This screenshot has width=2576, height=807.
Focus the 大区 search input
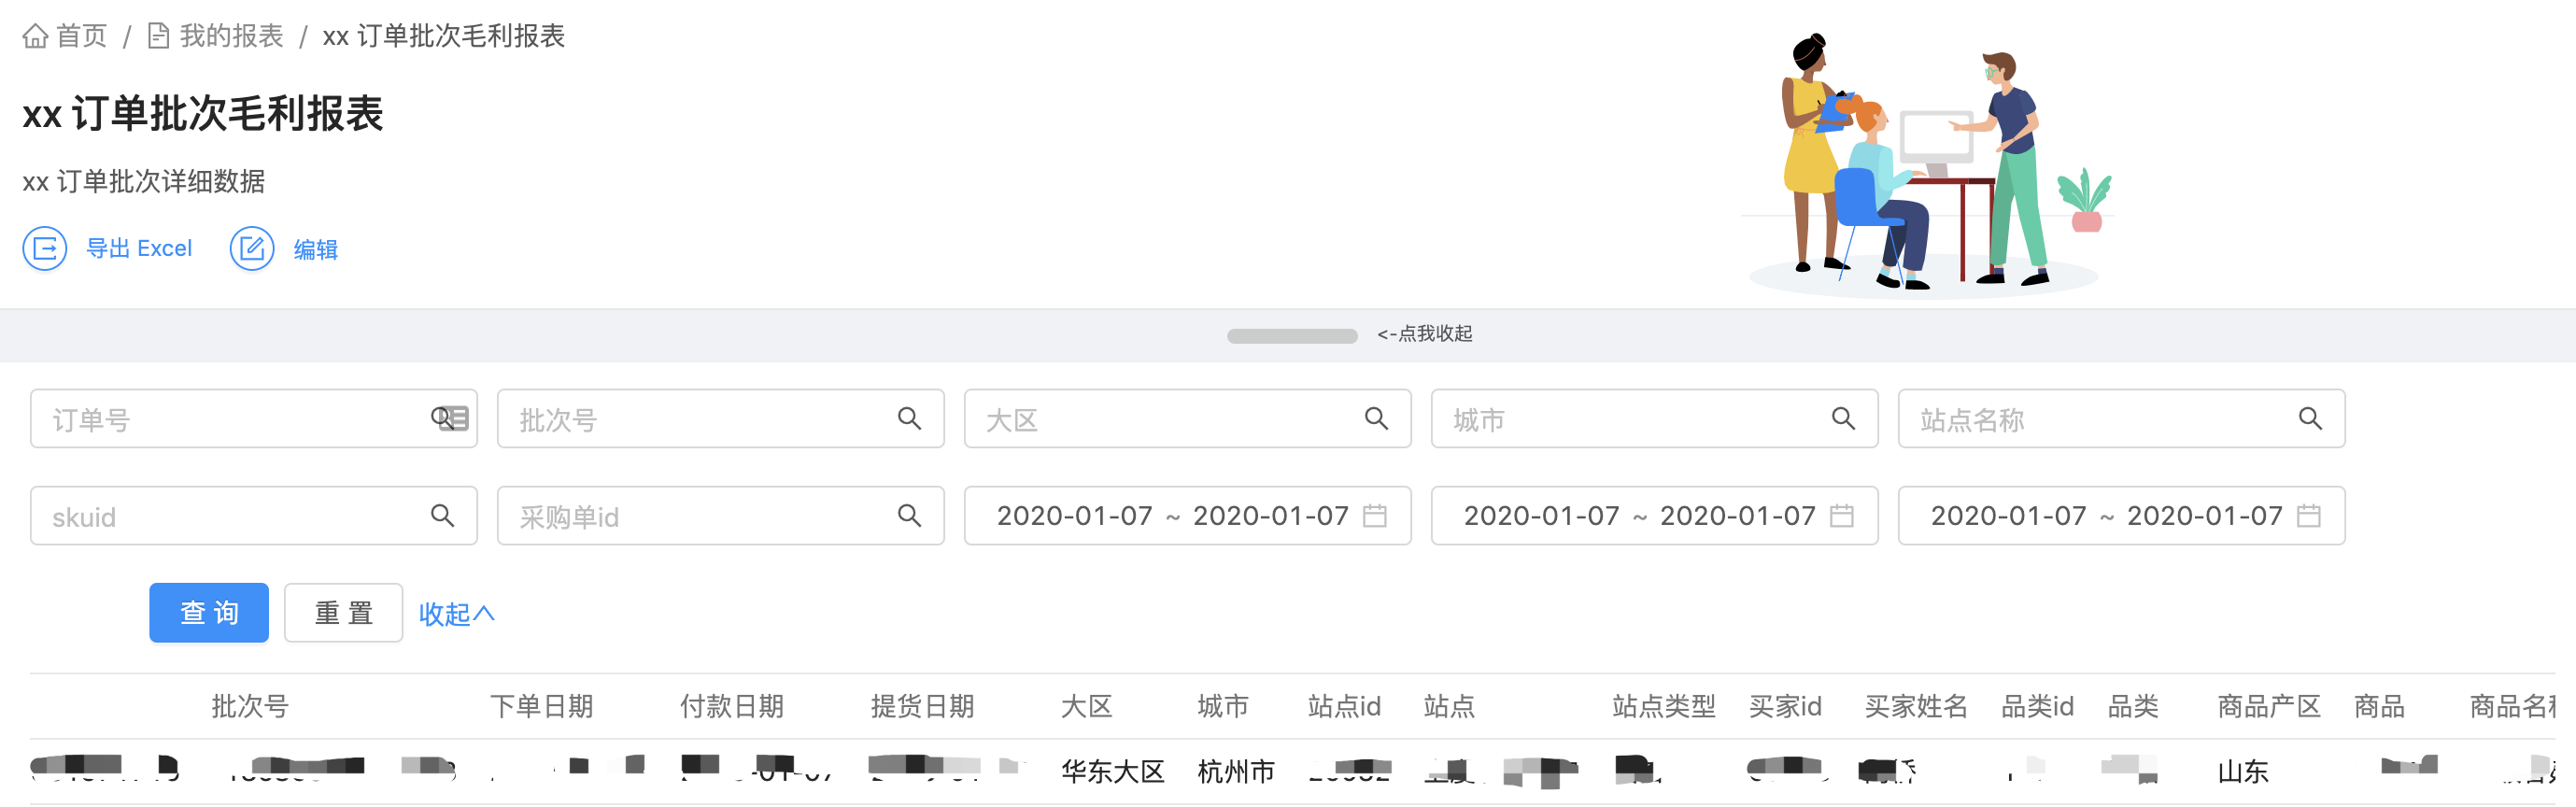click(1187, 419)
